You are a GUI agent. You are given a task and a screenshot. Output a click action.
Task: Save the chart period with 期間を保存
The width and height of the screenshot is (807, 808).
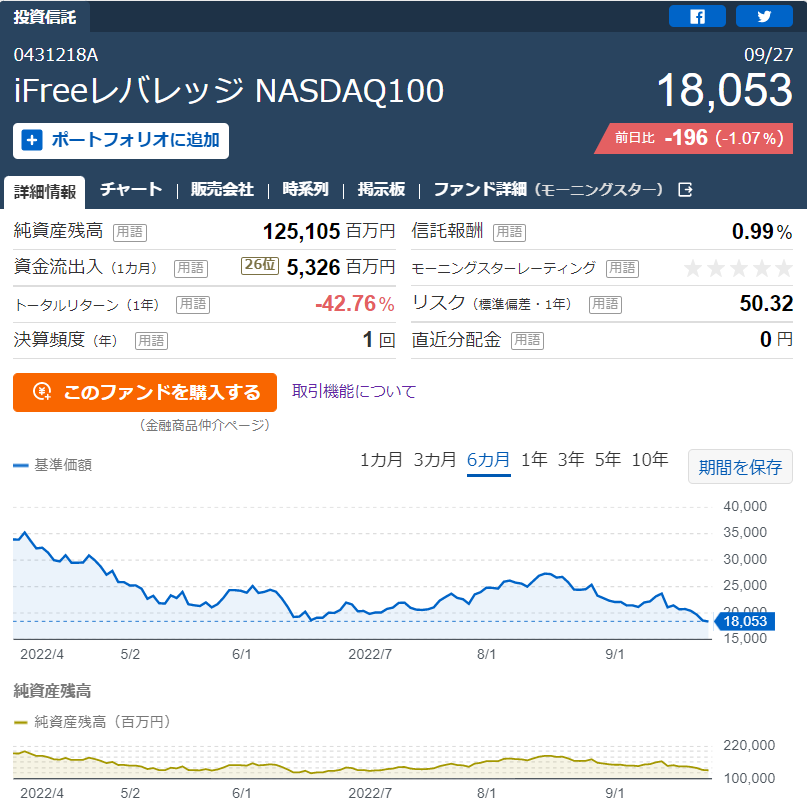(x=740, y=467)
